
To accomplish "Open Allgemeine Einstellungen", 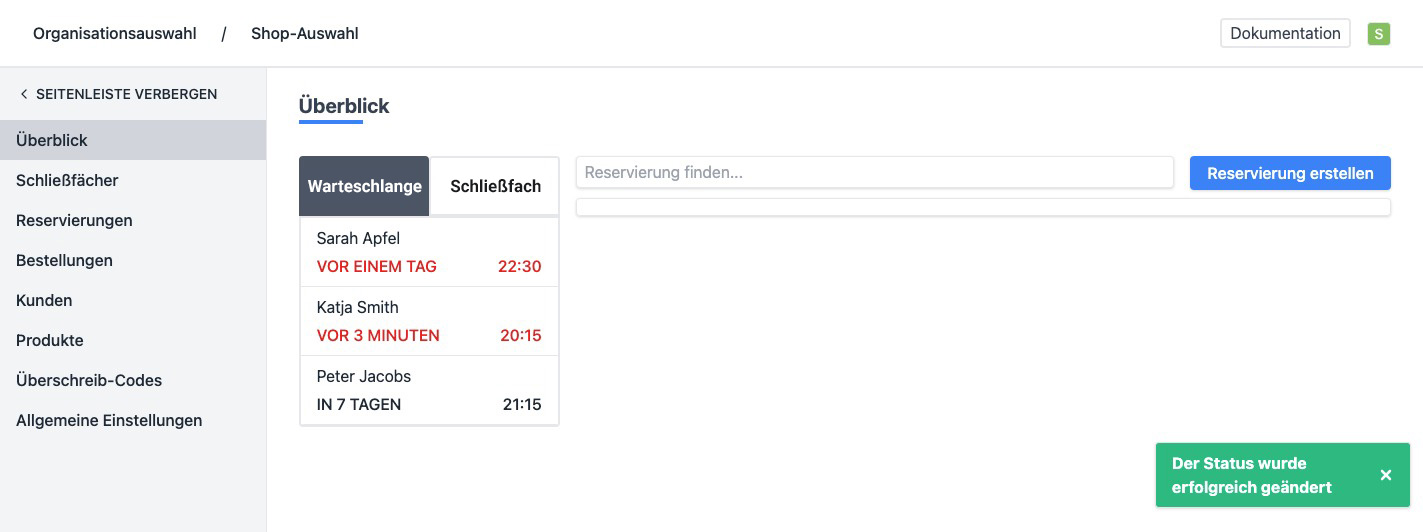I will (x=109, y=420).
